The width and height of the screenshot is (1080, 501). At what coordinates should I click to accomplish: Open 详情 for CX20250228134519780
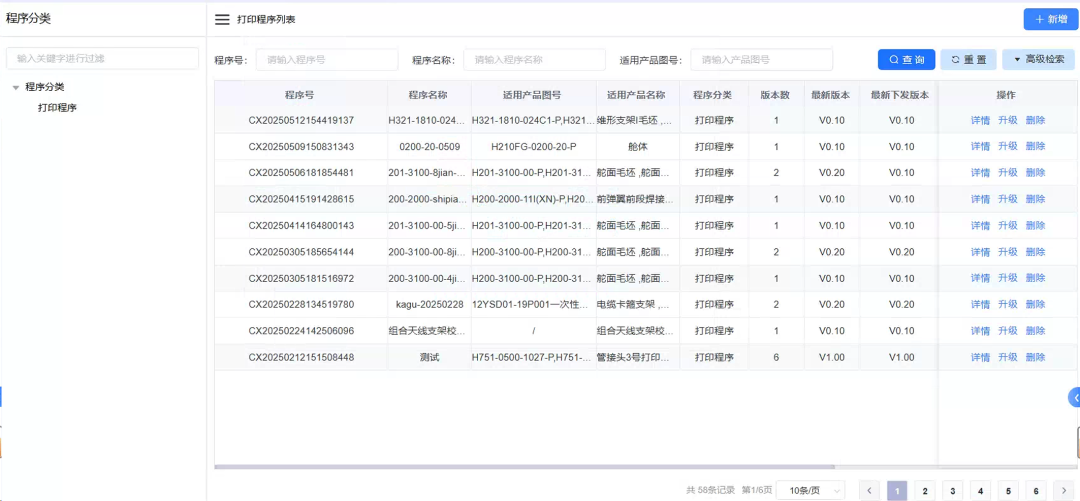(980, 304)
